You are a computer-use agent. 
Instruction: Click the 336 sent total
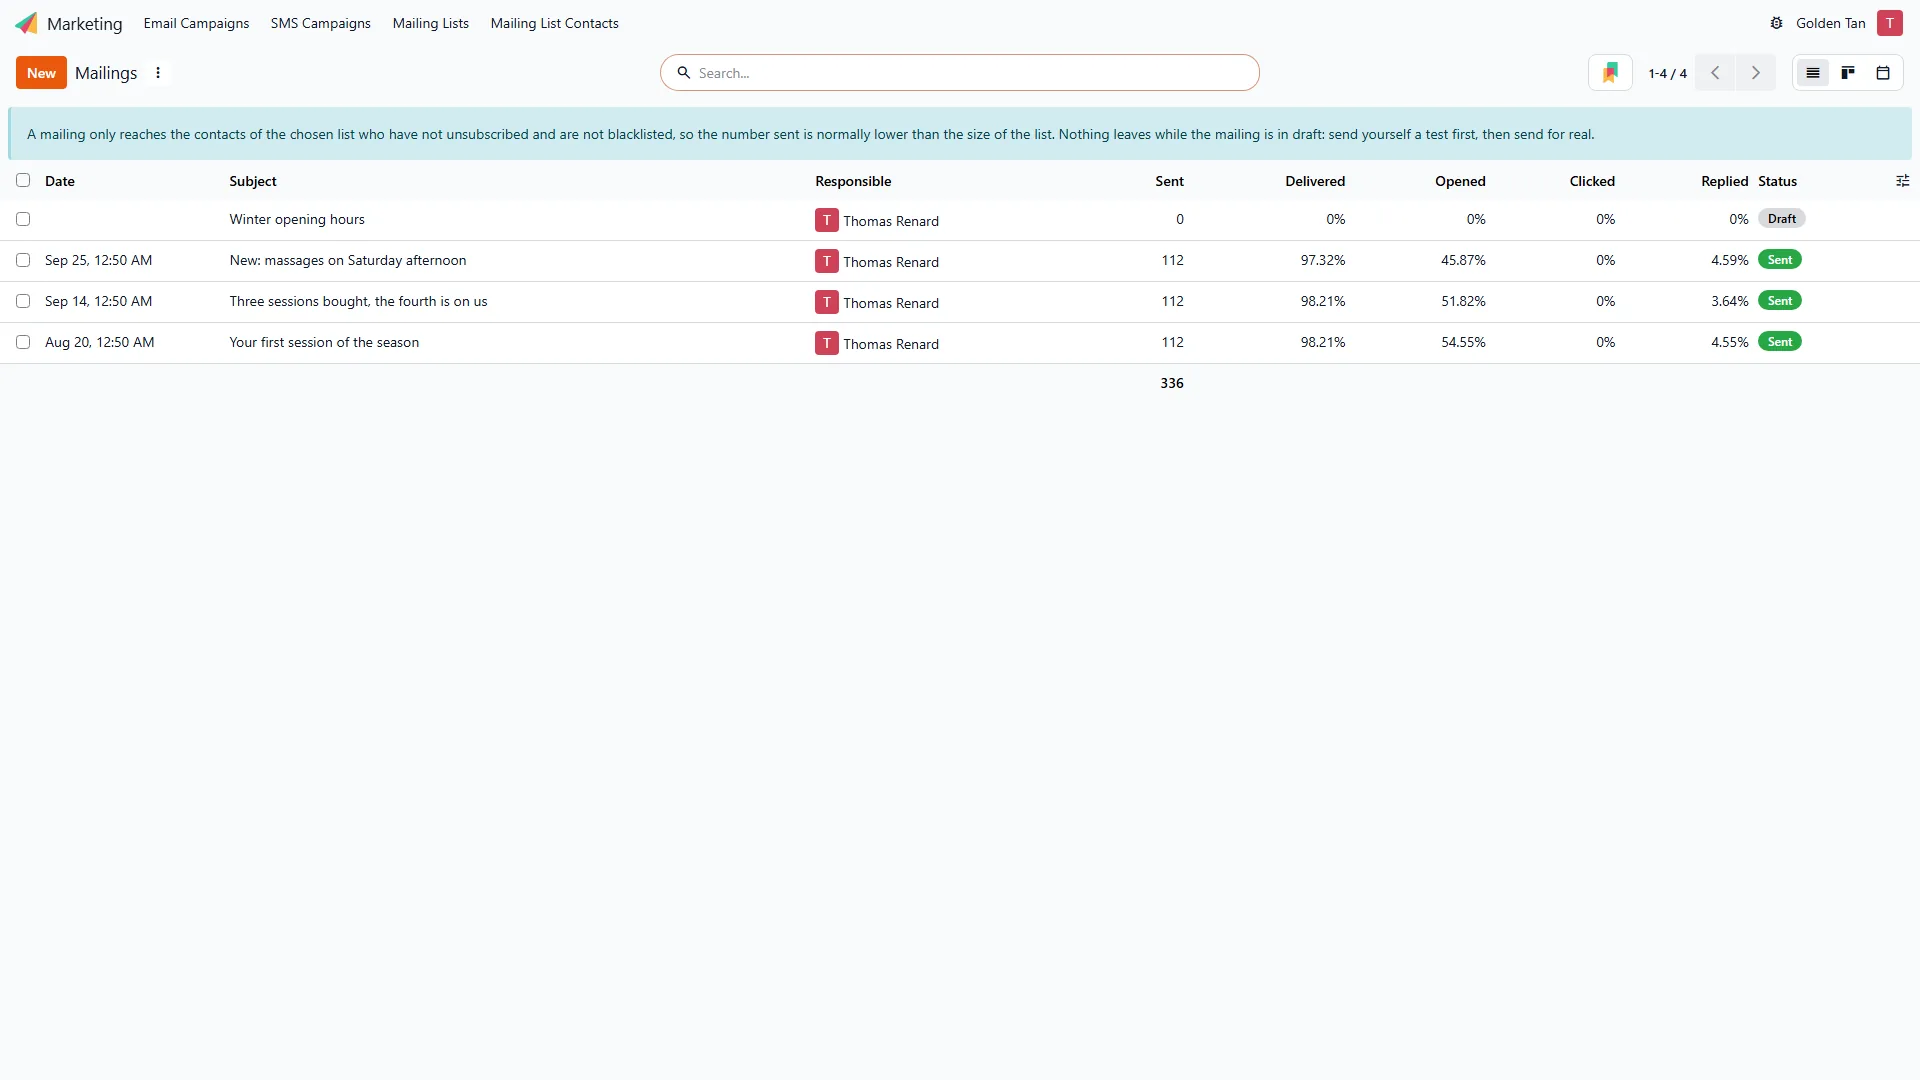tap(1172, 383)
